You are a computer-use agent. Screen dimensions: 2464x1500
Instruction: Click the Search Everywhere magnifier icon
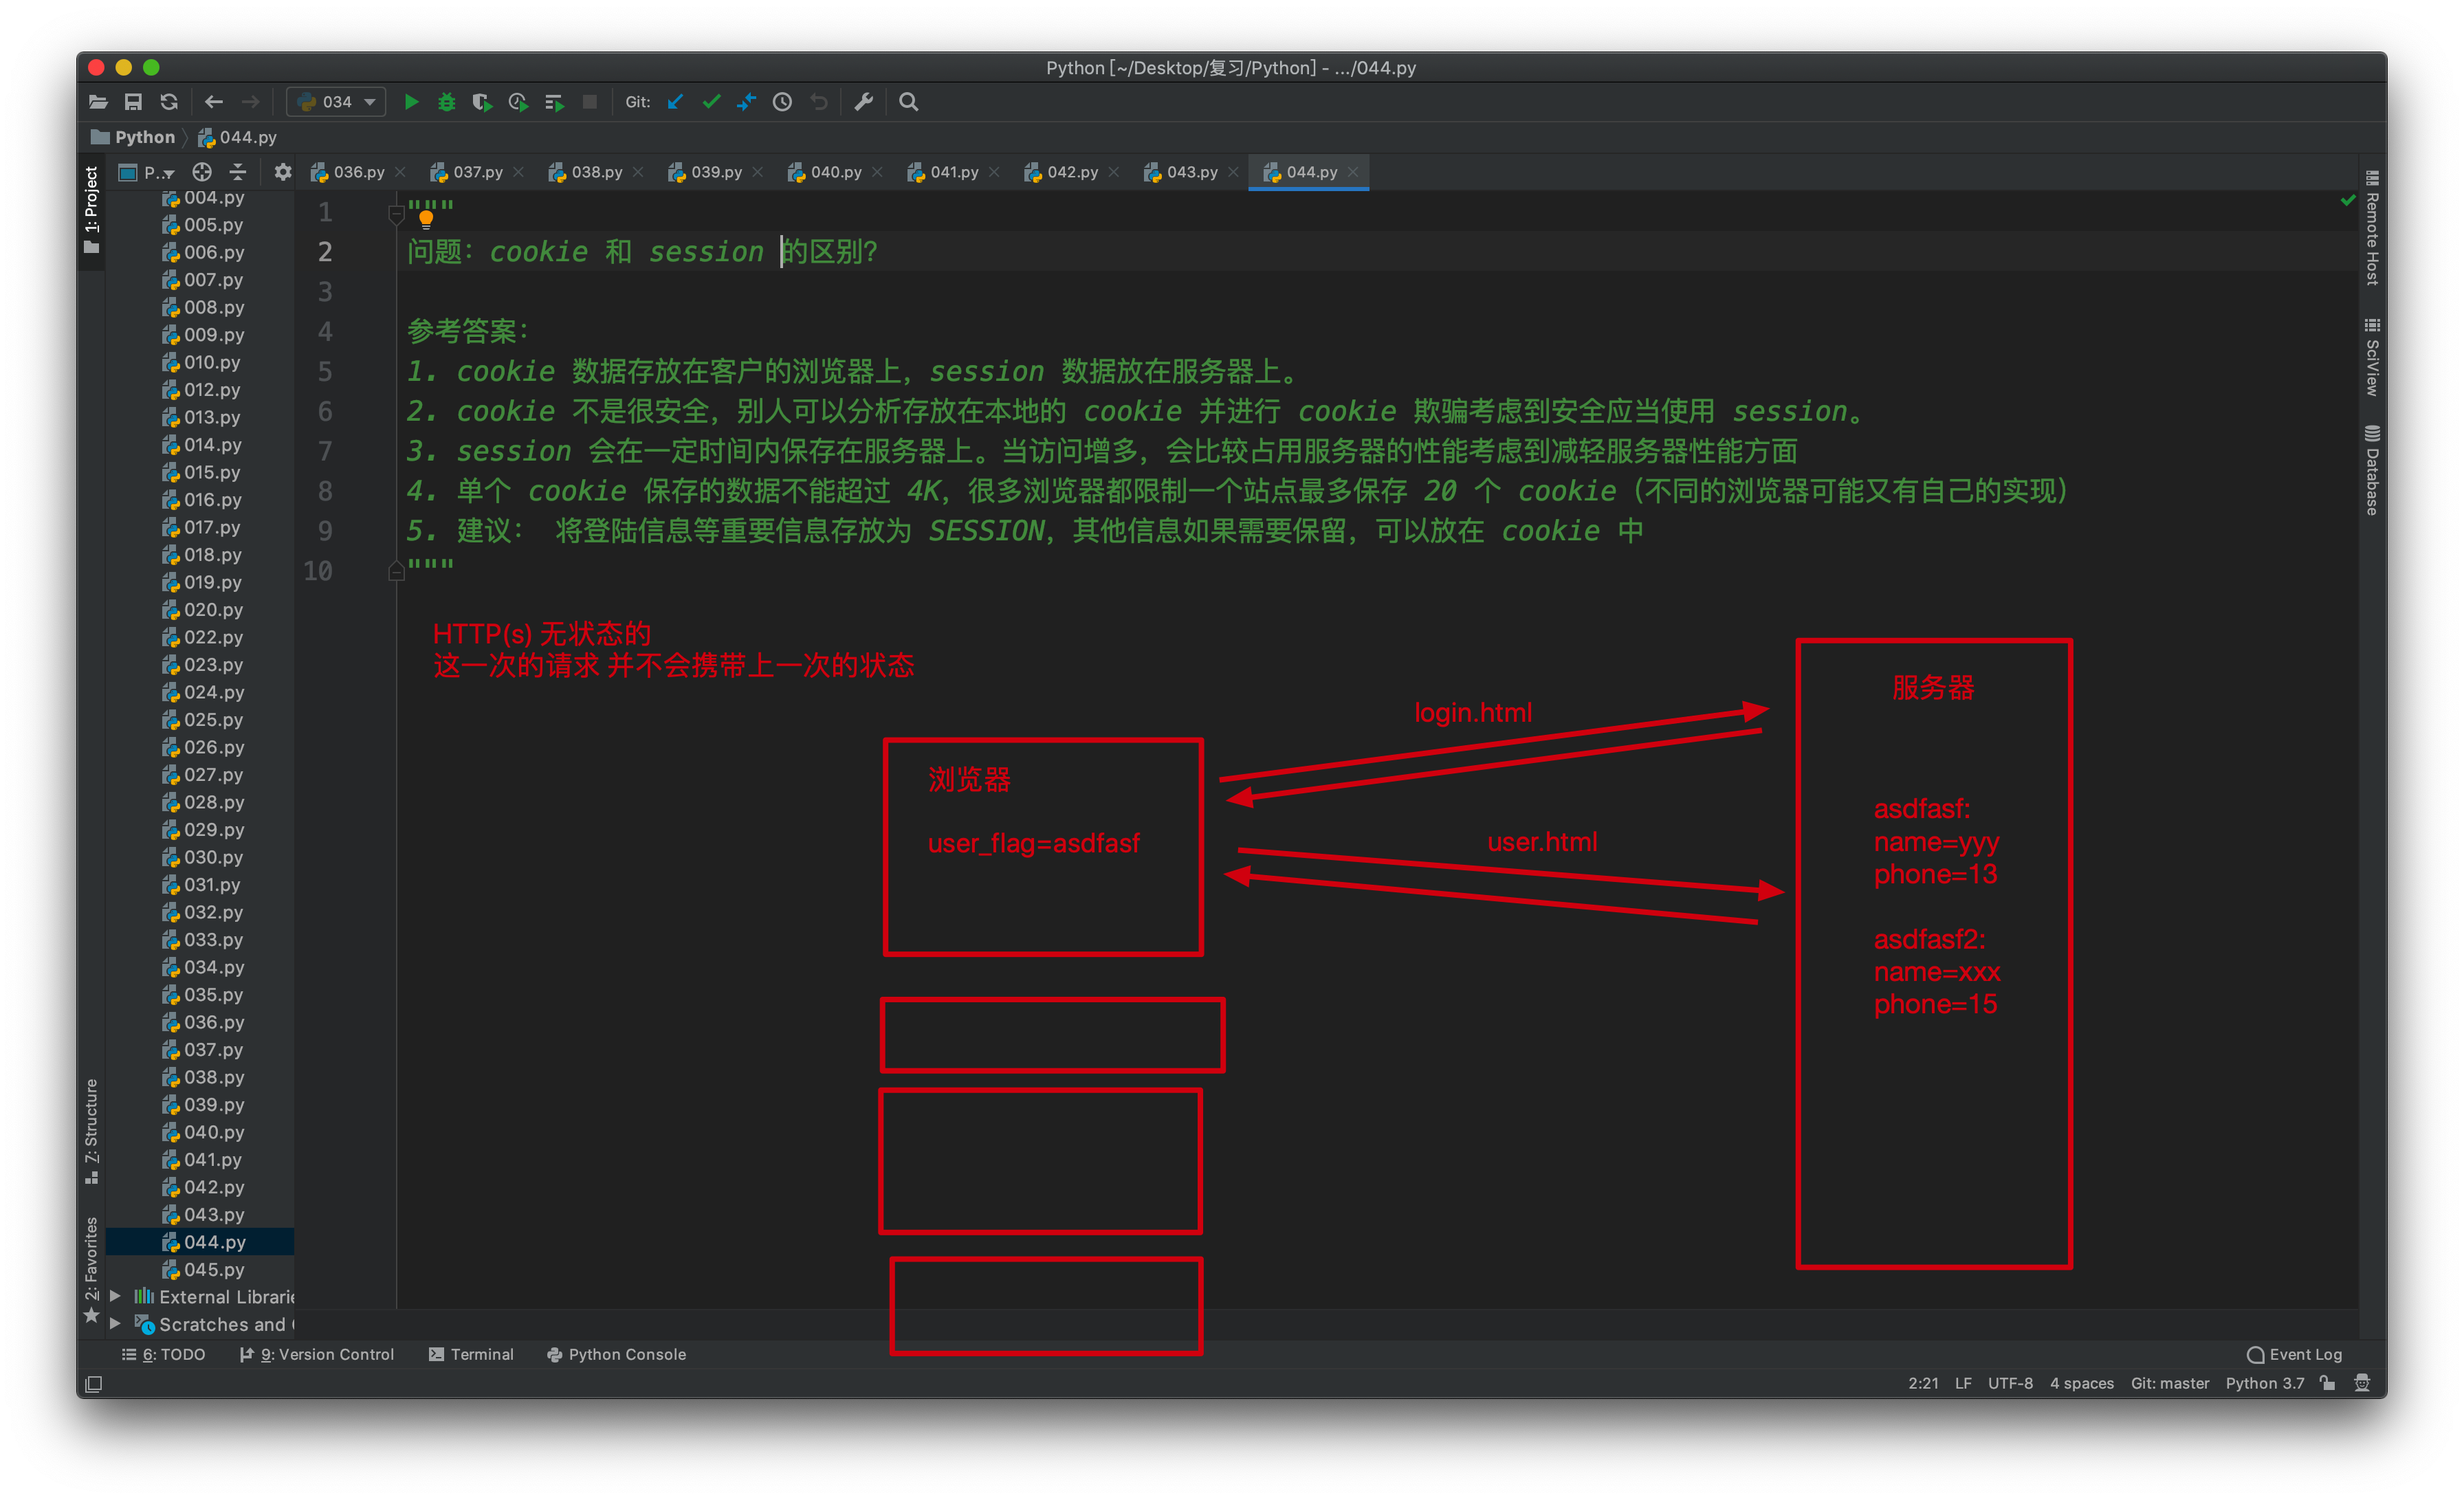pyautogui.click(x=909, y=102)
